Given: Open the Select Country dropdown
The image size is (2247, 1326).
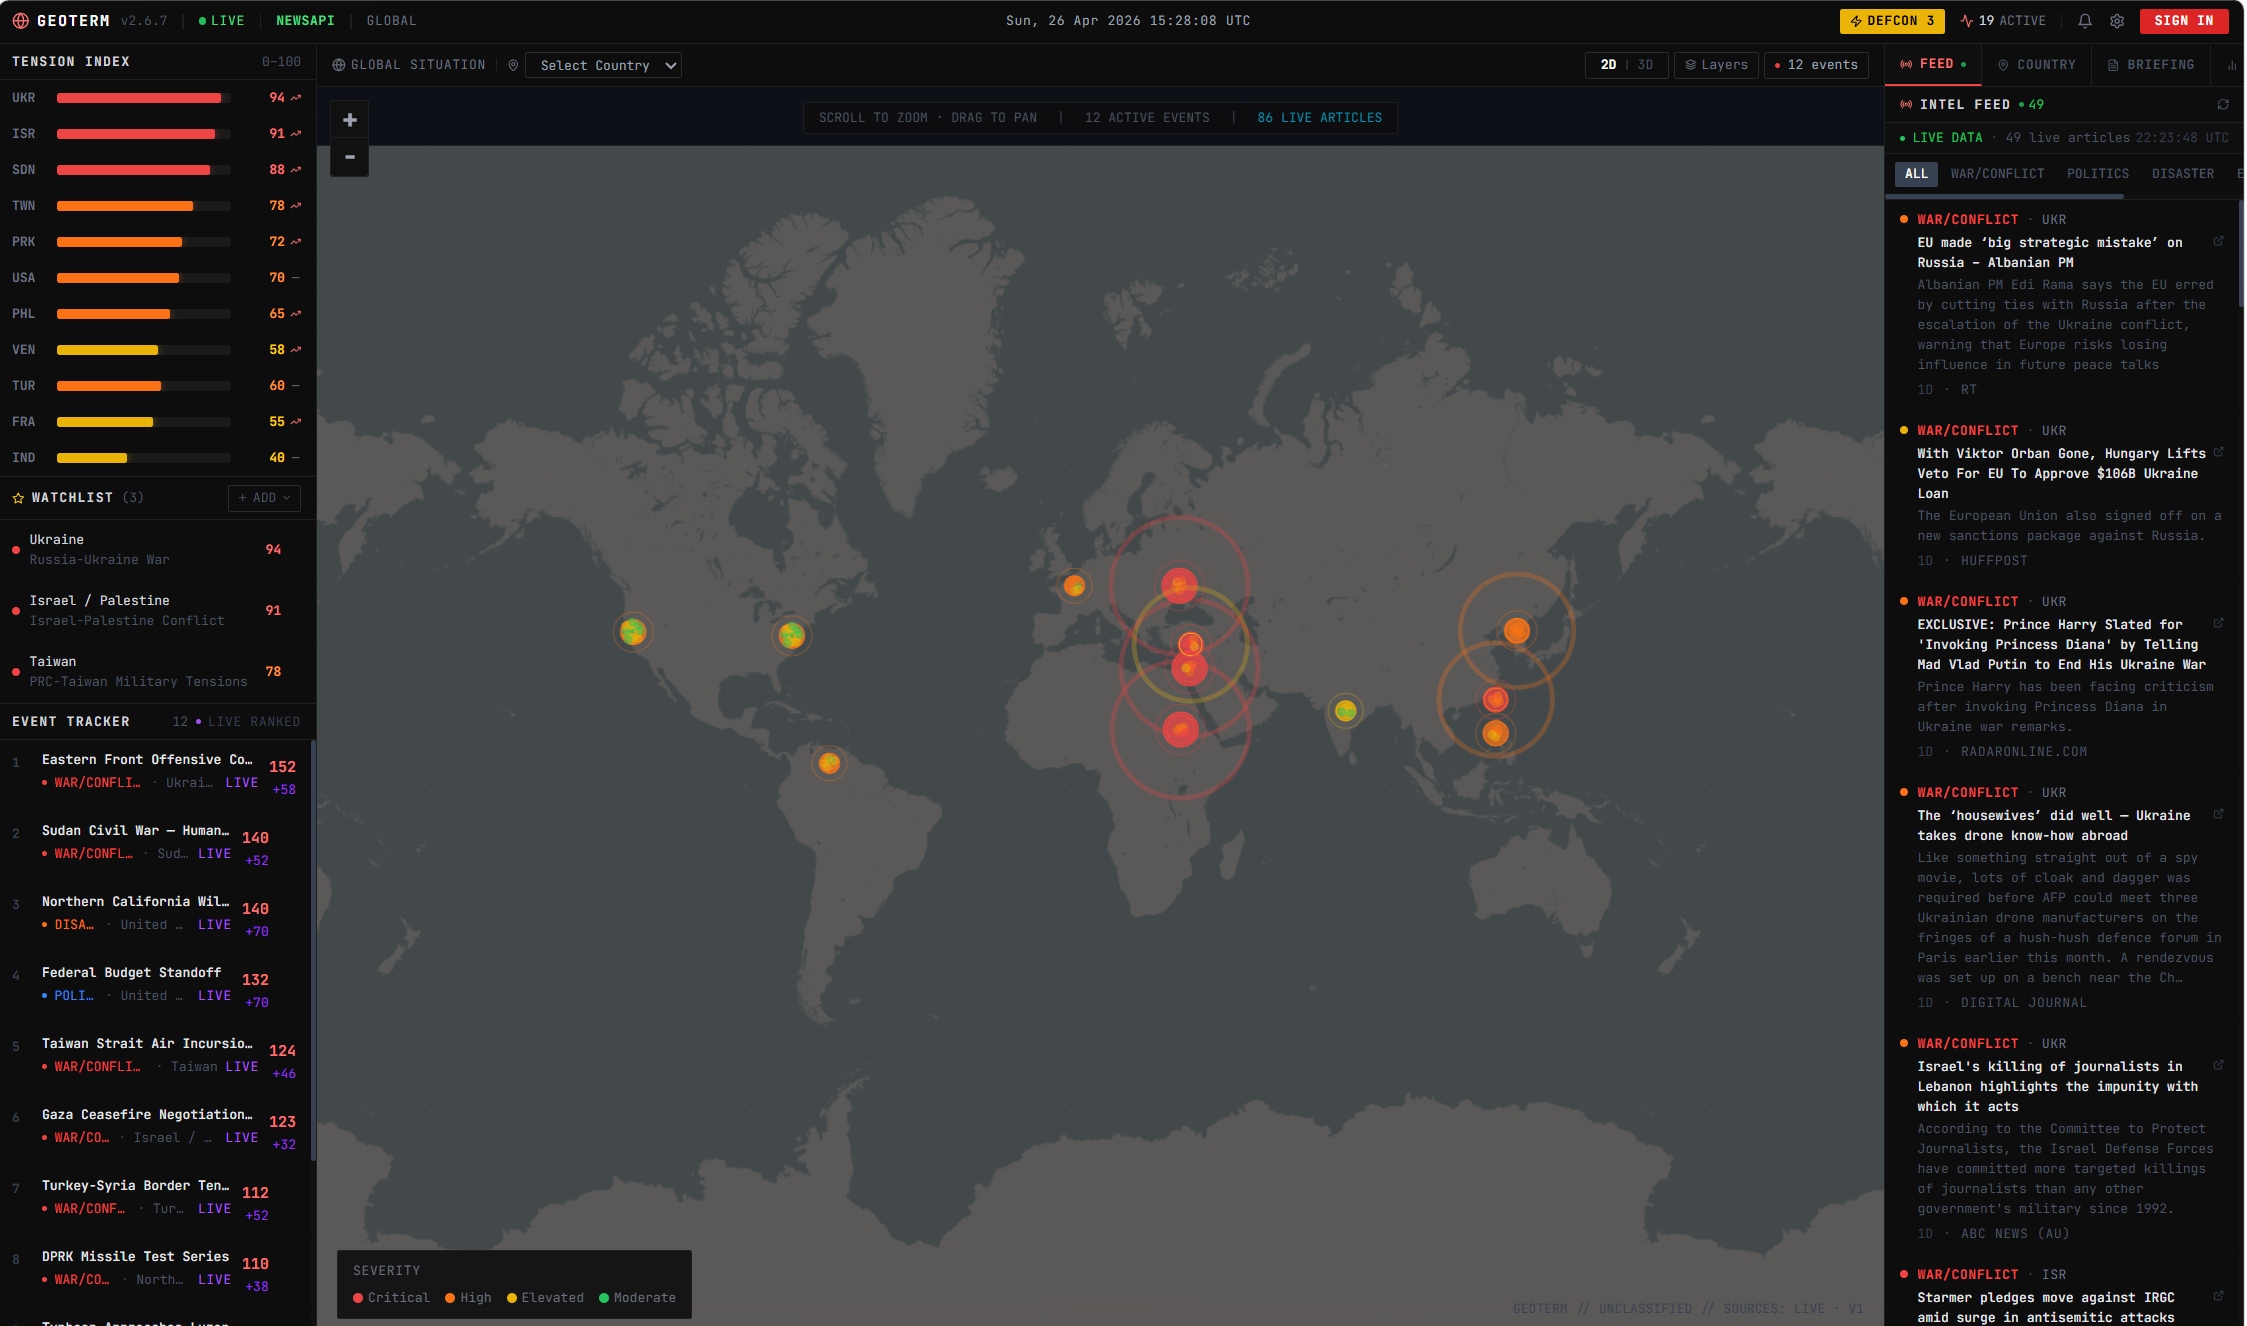Looking at the screenshot, I should pyautogui.click(x=603, y=66).
